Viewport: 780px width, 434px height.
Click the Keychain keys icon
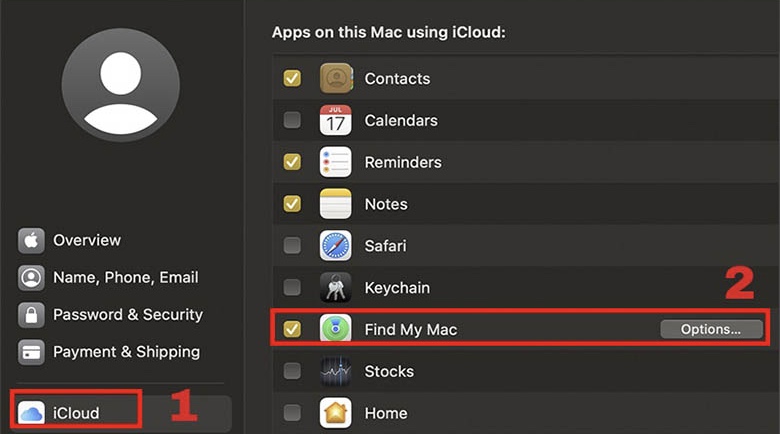click(336, 287)
